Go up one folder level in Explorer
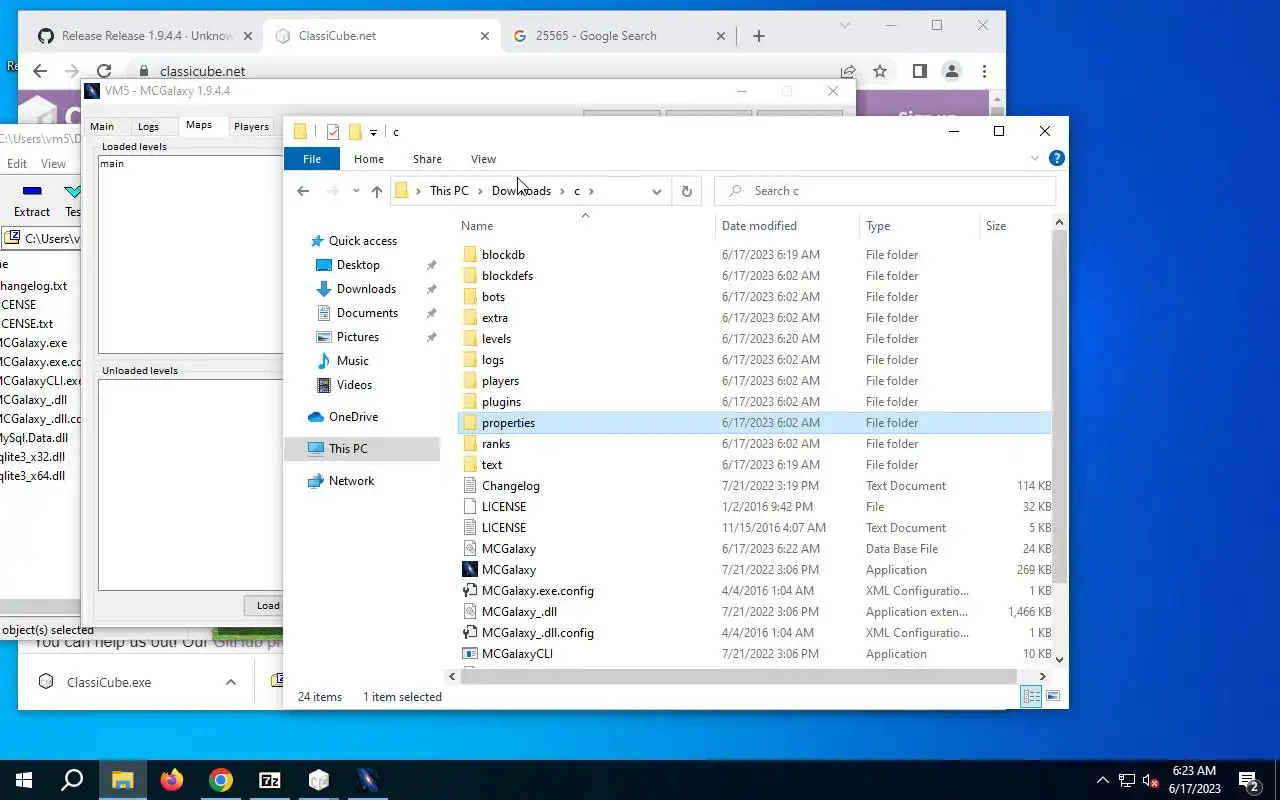Image resolution: width=1280 pixels, height=800 pixels. point(376,191)
